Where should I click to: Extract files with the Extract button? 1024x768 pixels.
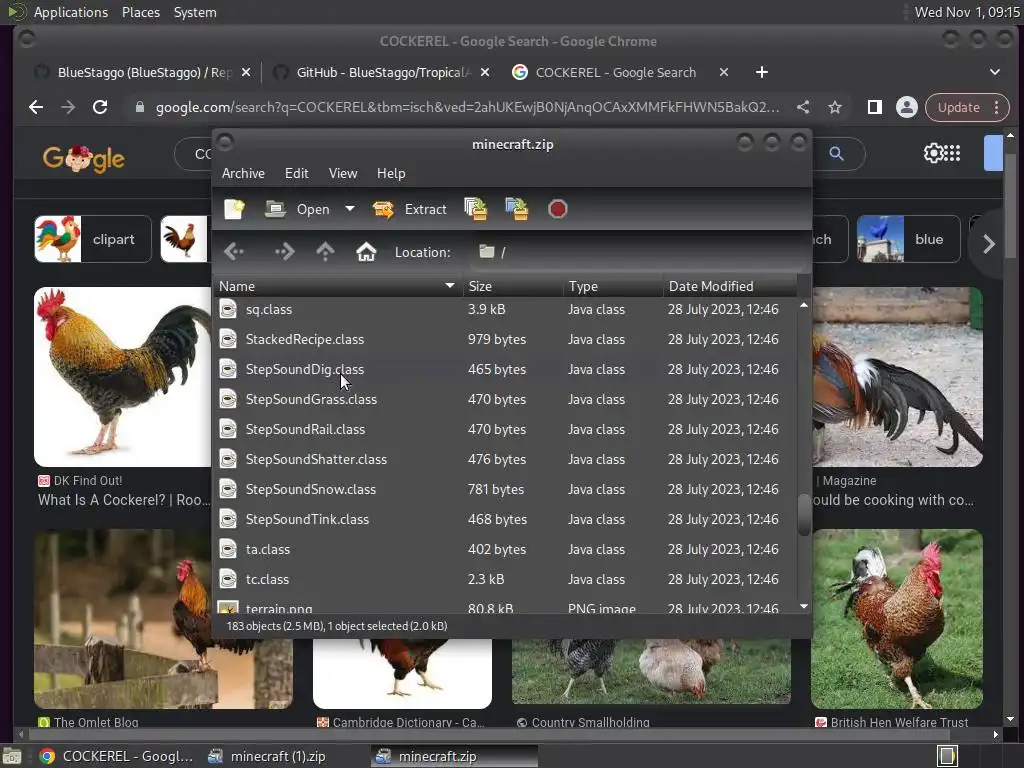409,209
